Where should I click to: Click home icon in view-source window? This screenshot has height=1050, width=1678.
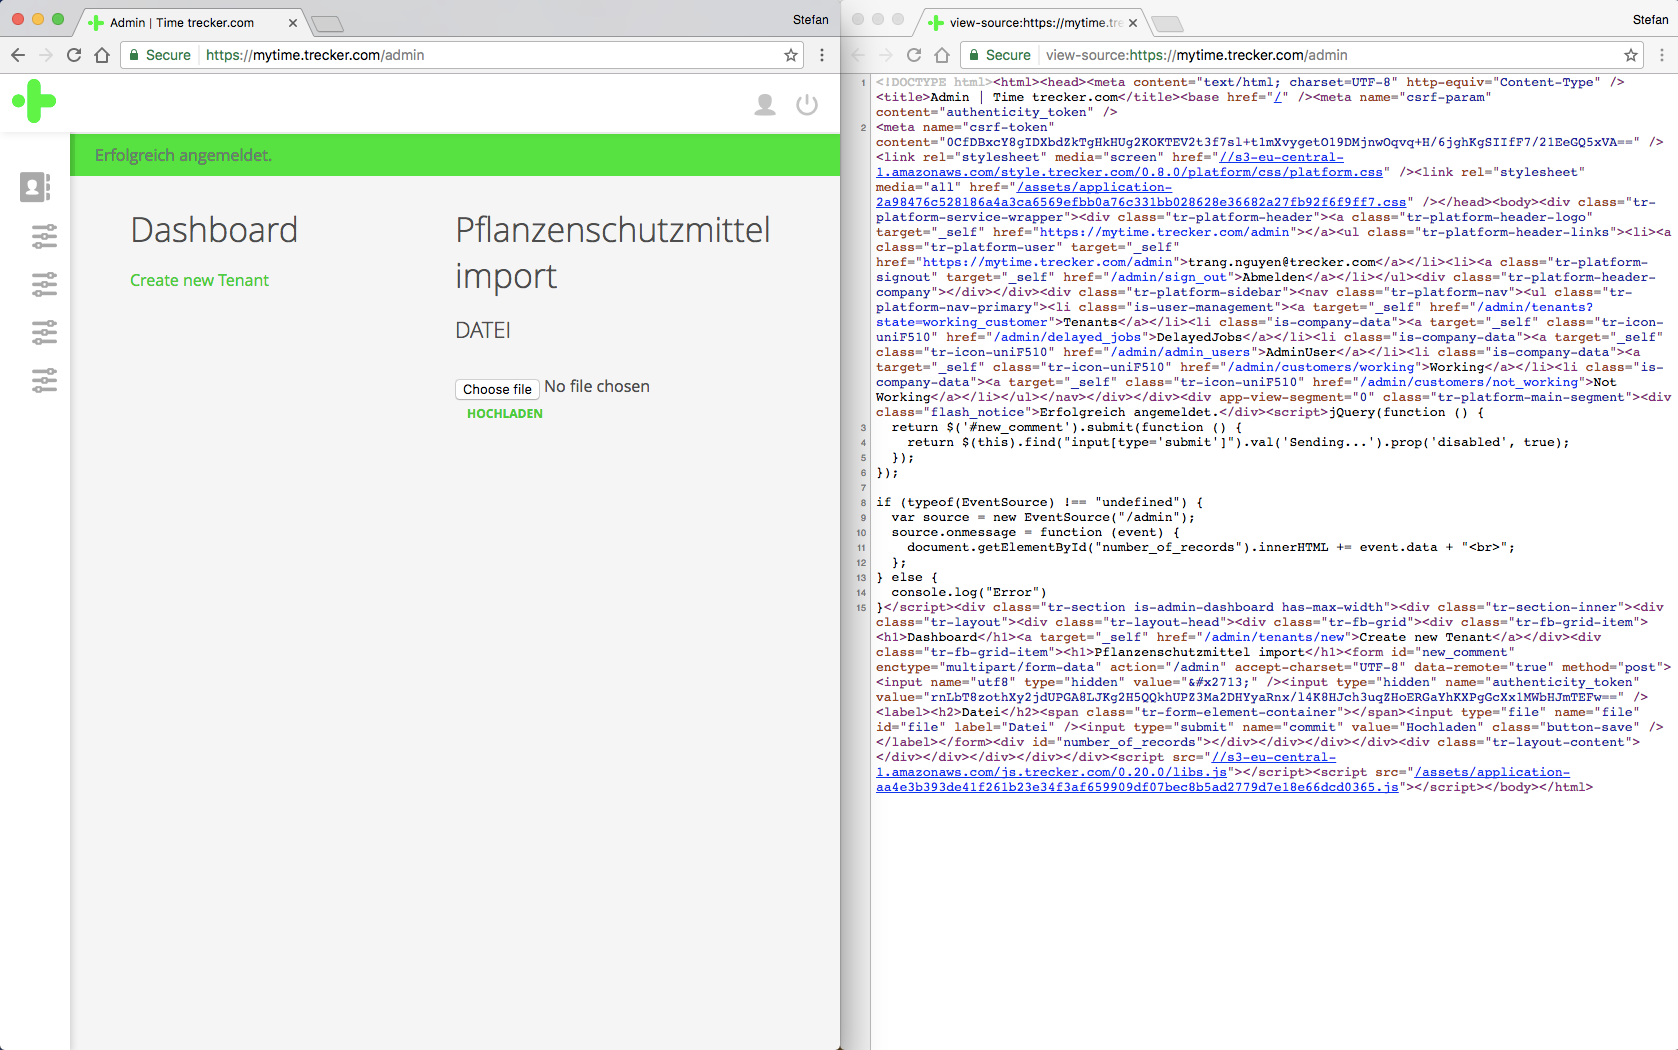[x=942, y=55]
